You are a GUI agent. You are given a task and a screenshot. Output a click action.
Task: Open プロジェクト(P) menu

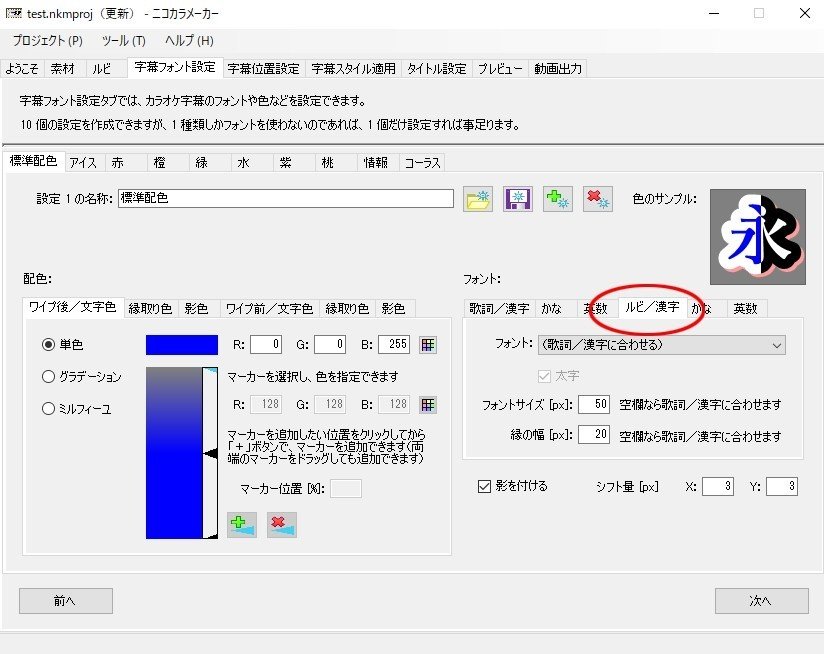[x=47, y=40]
